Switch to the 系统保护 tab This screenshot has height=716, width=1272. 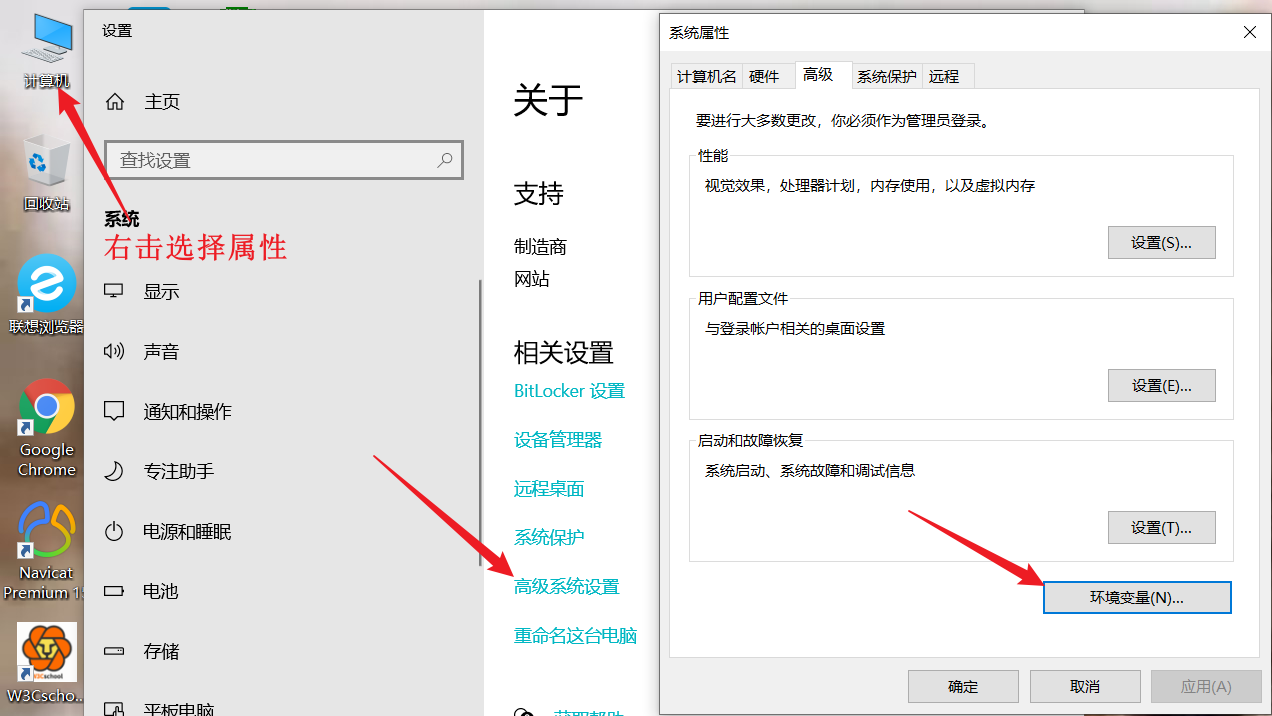pos(886,76)
